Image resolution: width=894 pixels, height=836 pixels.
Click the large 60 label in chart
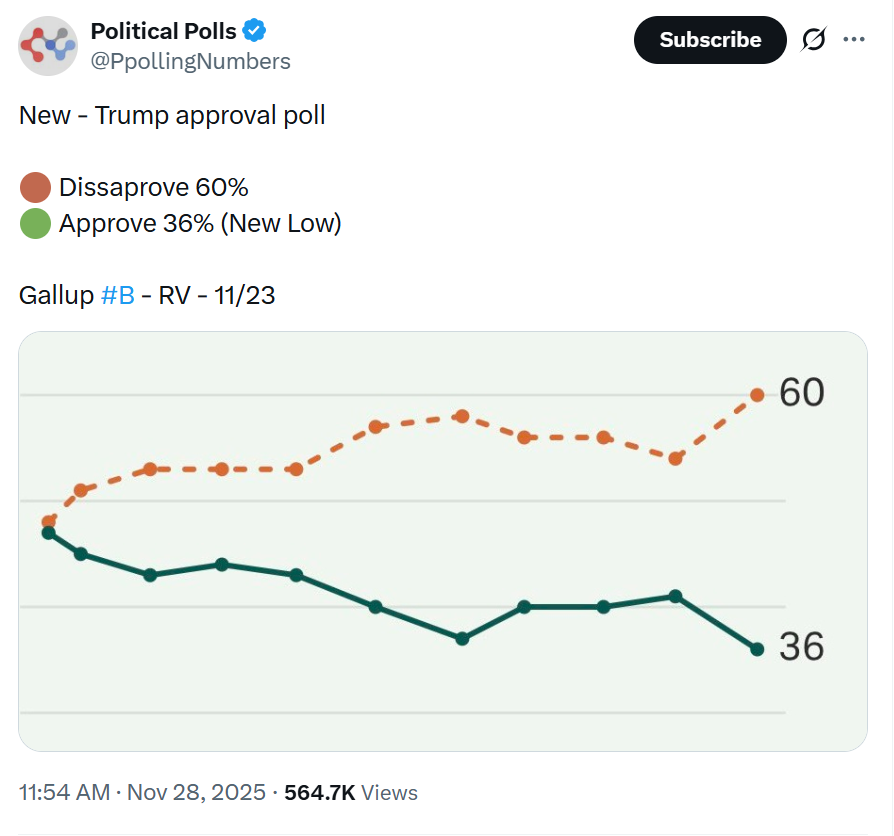pos(802,393)
